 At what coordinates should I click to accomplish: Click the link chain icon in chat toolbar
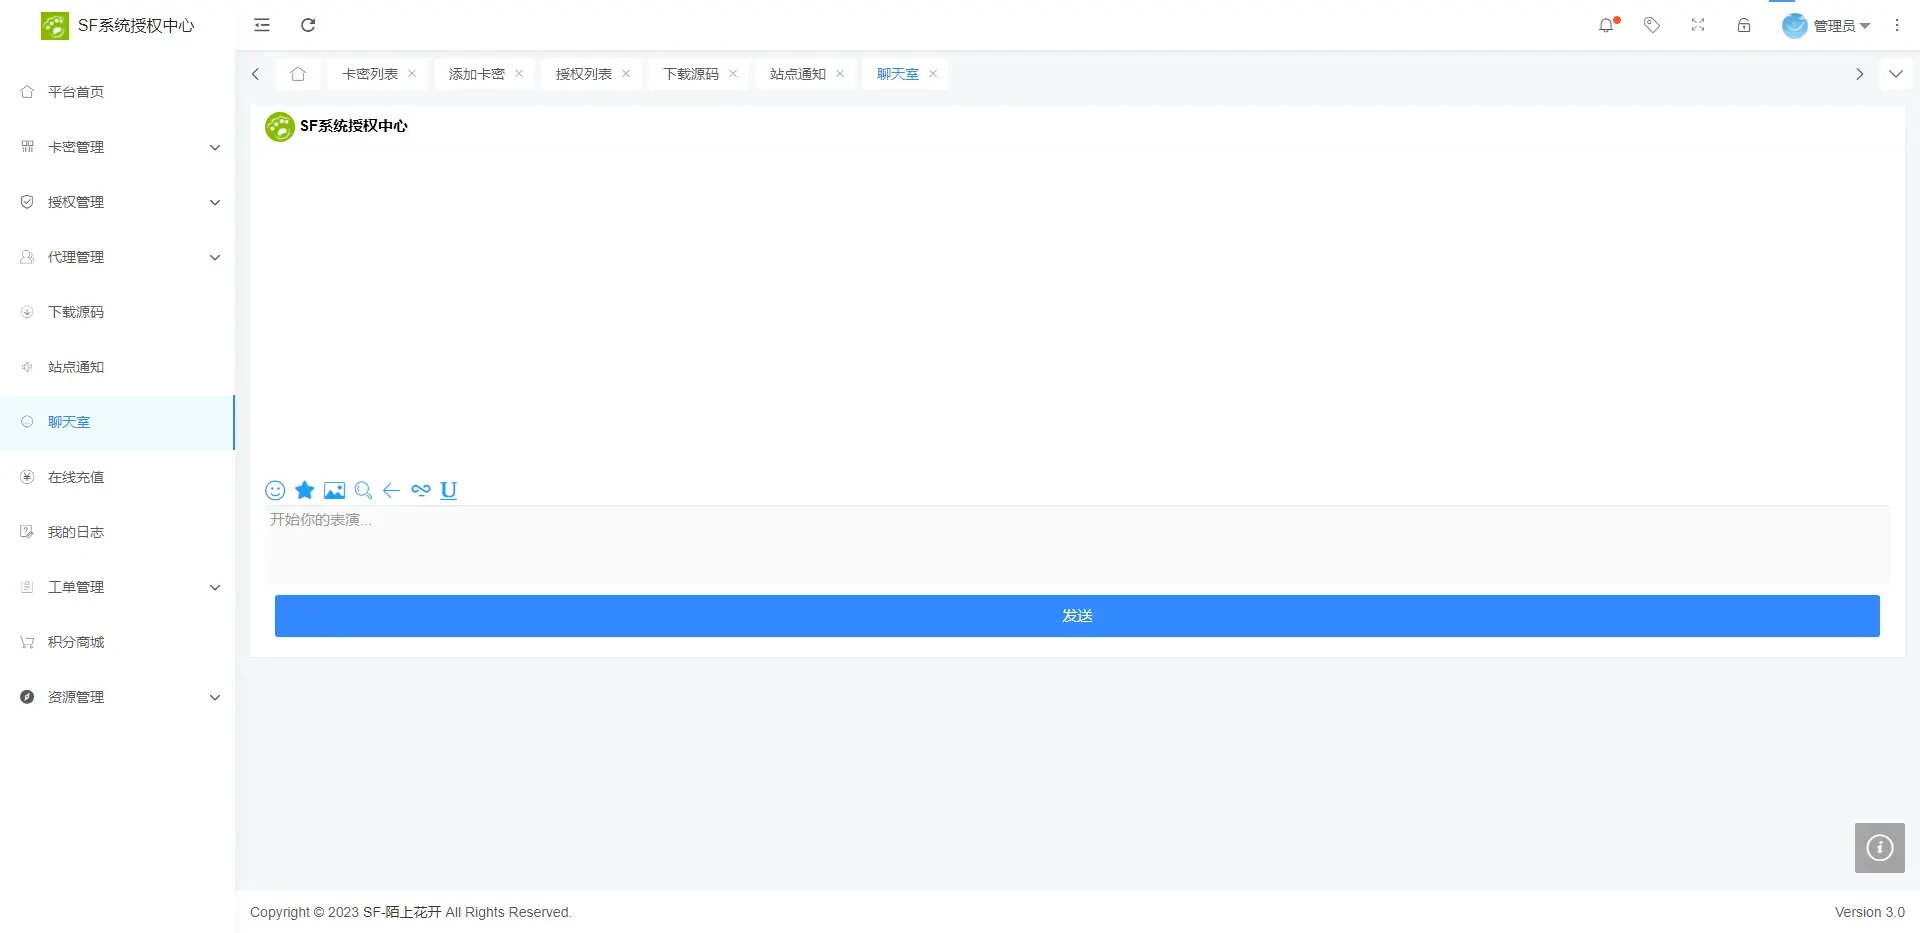click(420, 490)
